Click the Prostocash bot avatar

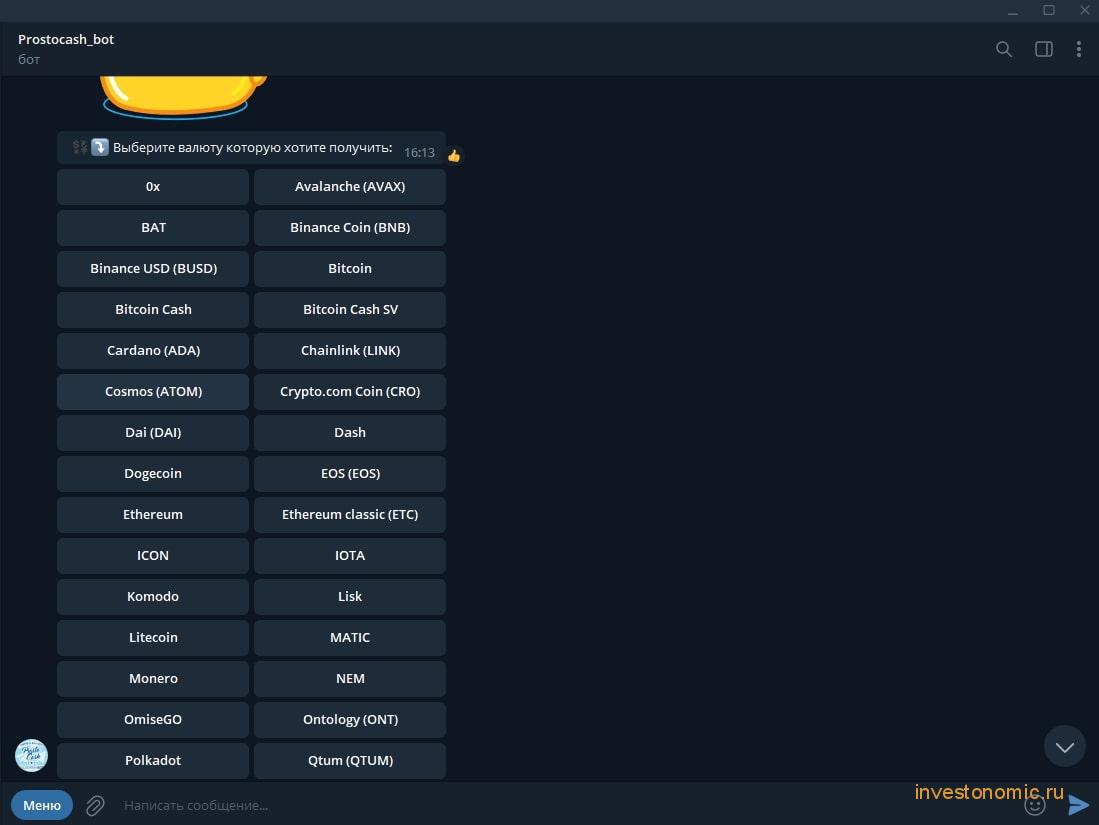(32, 755)
